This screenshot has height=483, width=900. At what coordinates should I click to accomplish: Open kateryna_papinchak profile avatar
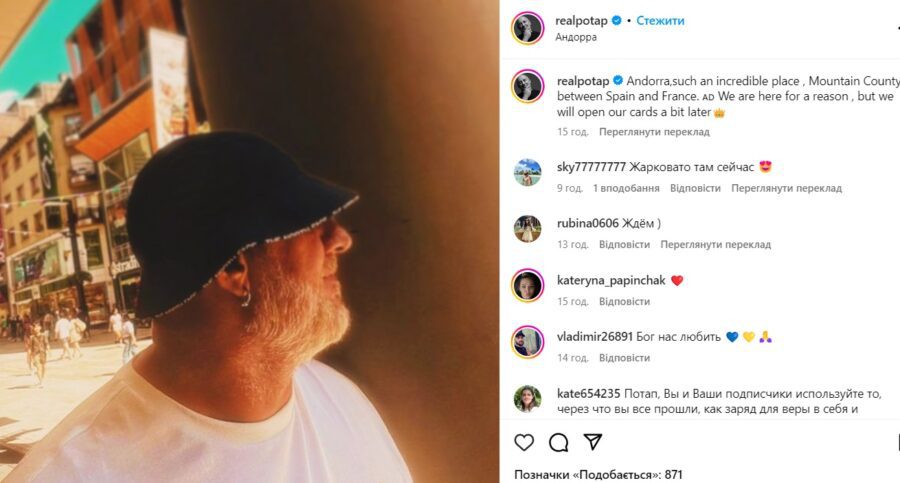click(x=527, y=286)
